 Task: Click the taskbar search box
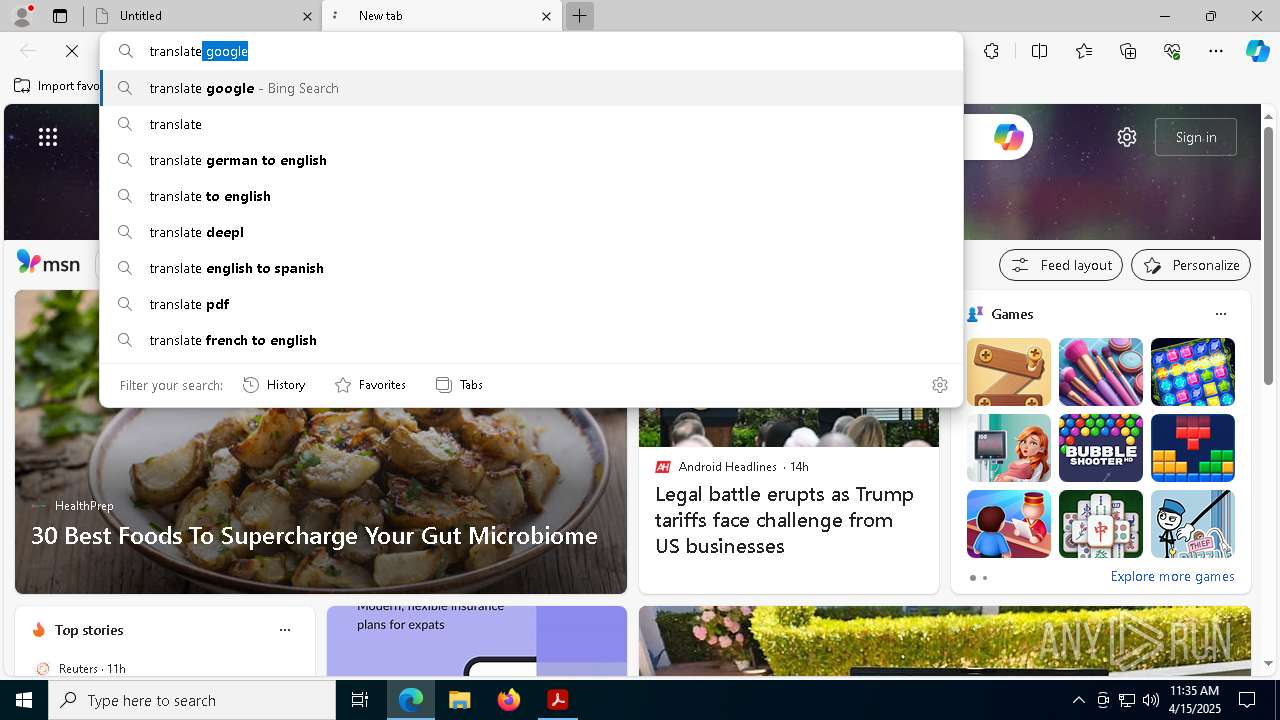click(x=192, y=700)
